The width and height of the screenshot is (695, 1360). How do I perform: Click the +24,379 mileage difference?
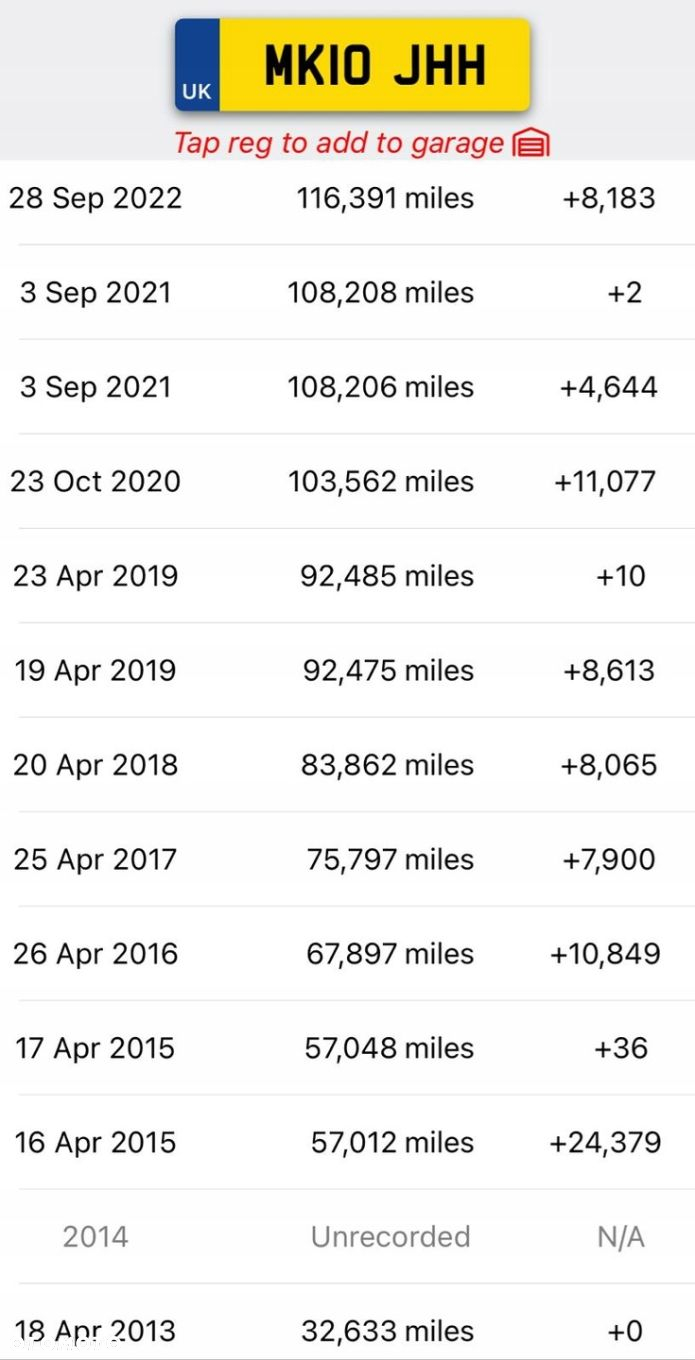click(x=606, y=1142)
